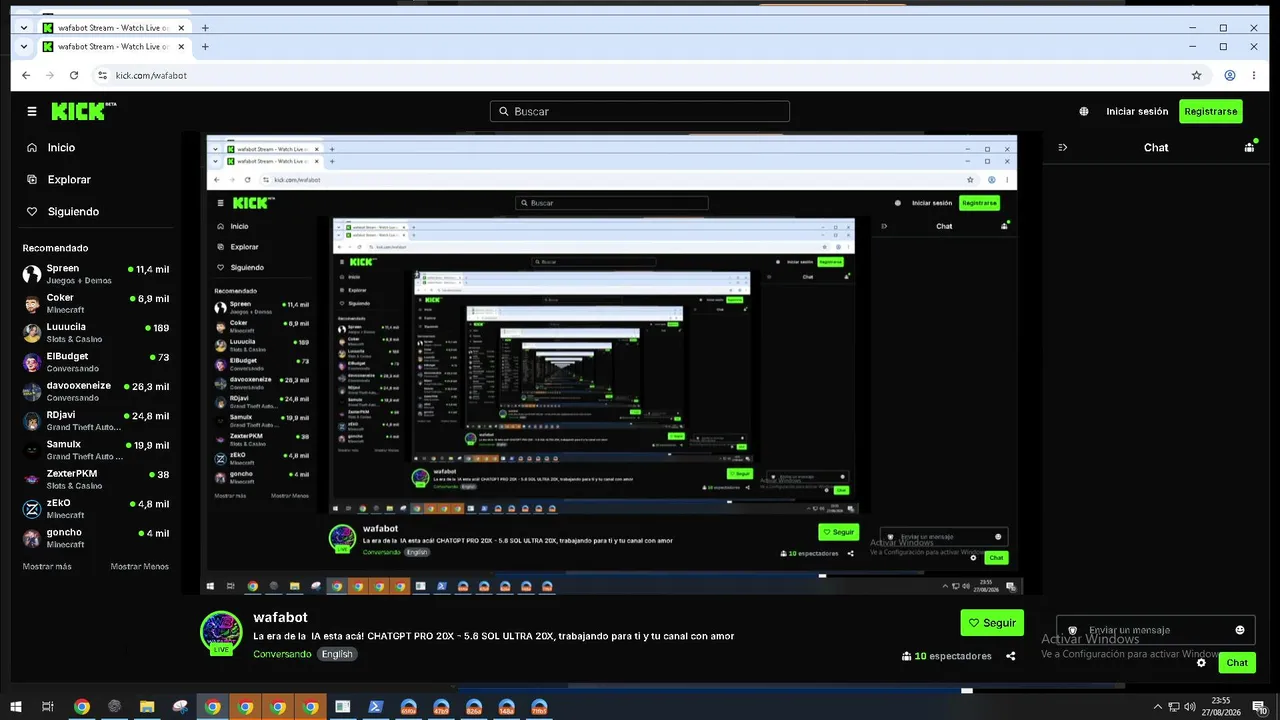Open davooxeneize's avatar in the main Recomendado list
This screenshot has width=1280, height=720.
point(32,391)
